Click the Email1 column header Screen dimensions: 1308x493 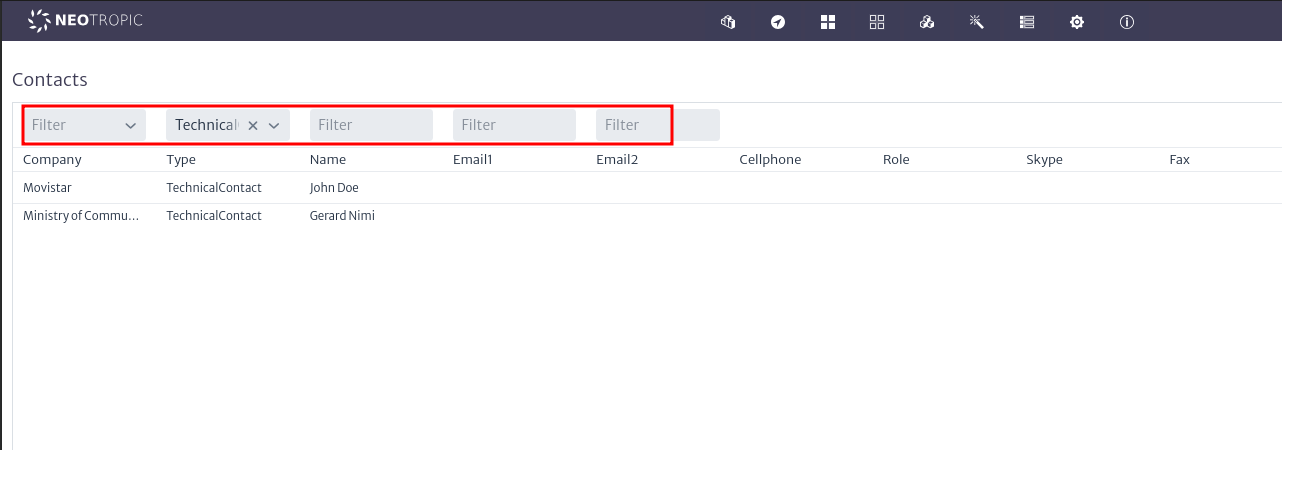473,159
